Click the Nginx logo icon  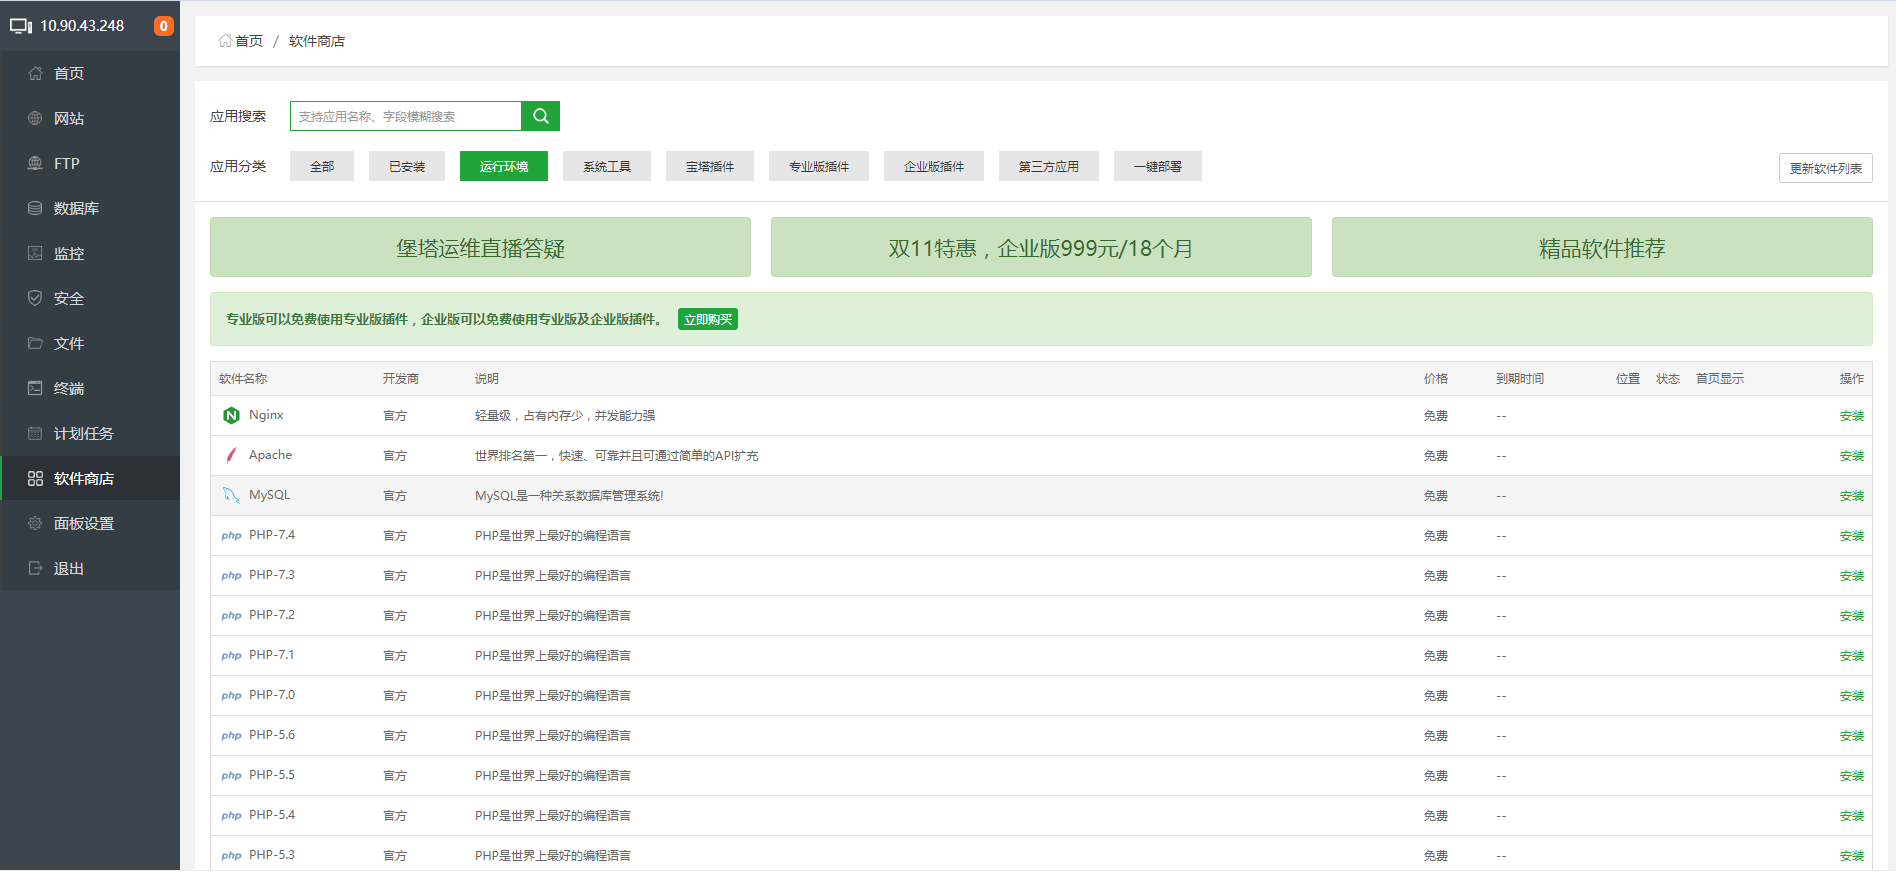tap(231, 415)
